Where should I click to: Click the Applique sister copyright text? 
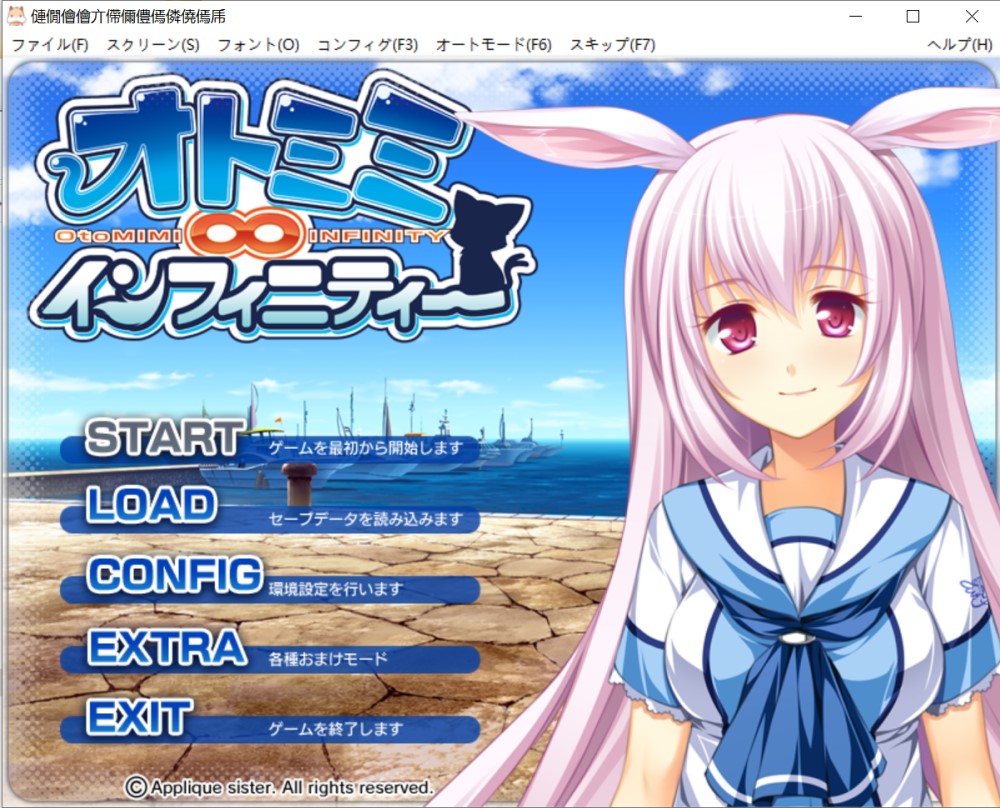tap(279, 788)
